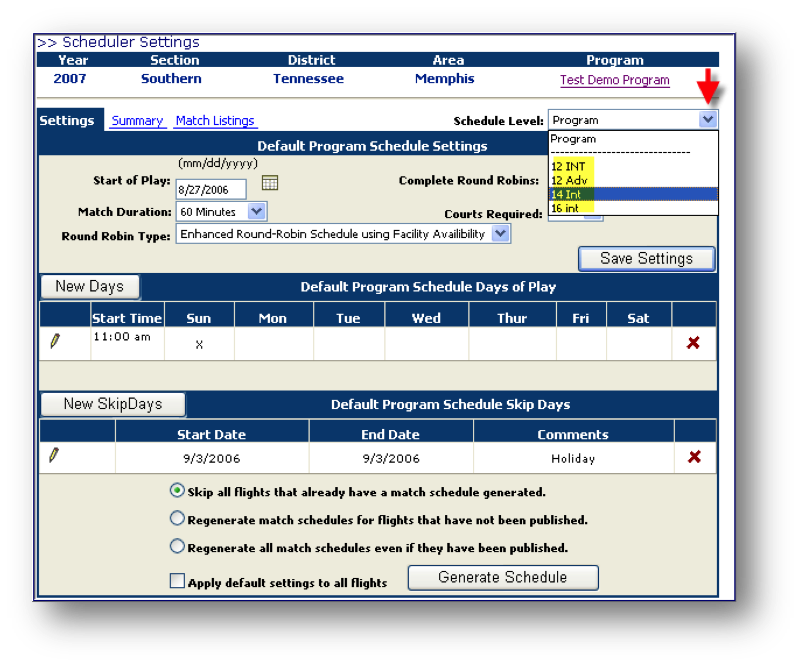Image resolution: width=801 pixels, height=667 pixels.
Task: Click the Tennessee District value
Action: tap(308, 79)
